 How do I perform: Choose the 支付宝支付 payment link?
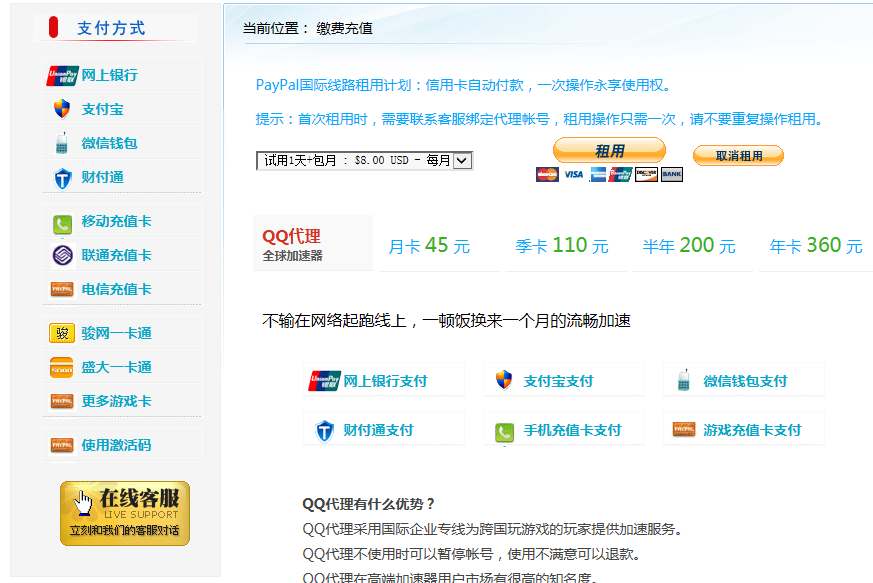(x=558, y=381)
